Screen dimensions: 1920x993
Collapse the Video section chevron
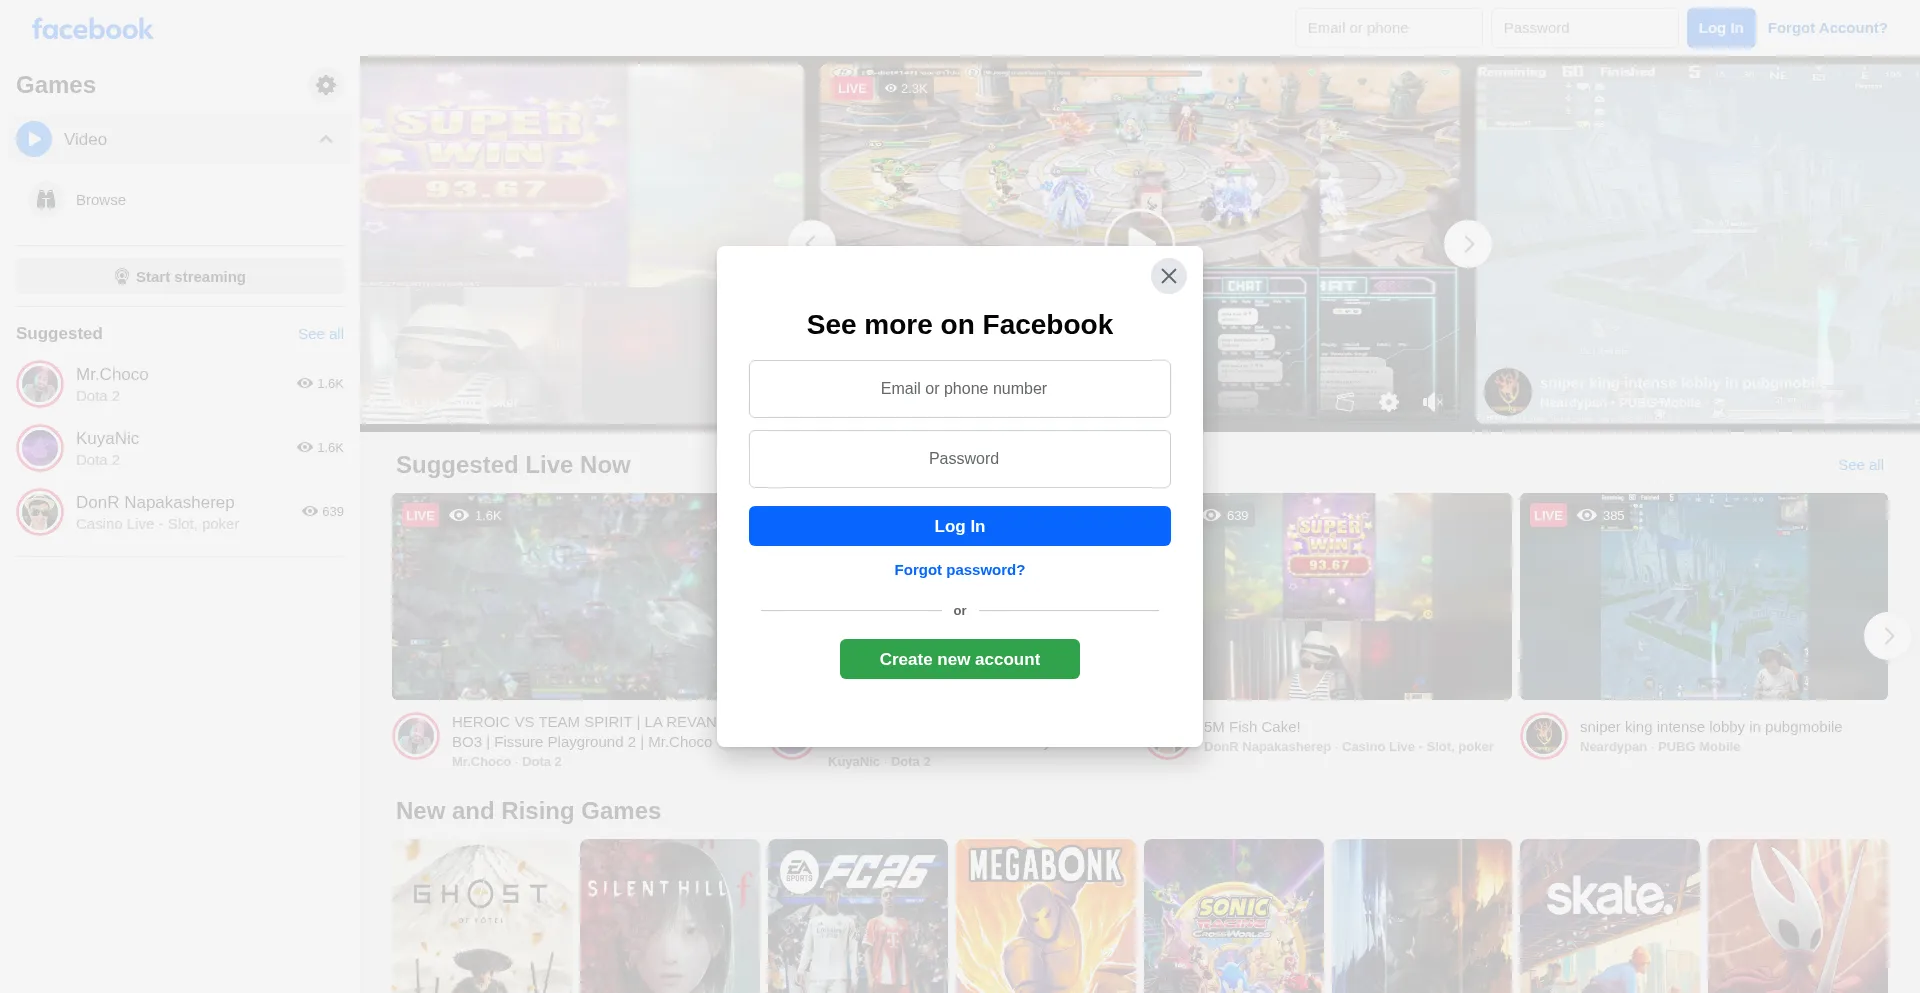(x=326, y=139)
